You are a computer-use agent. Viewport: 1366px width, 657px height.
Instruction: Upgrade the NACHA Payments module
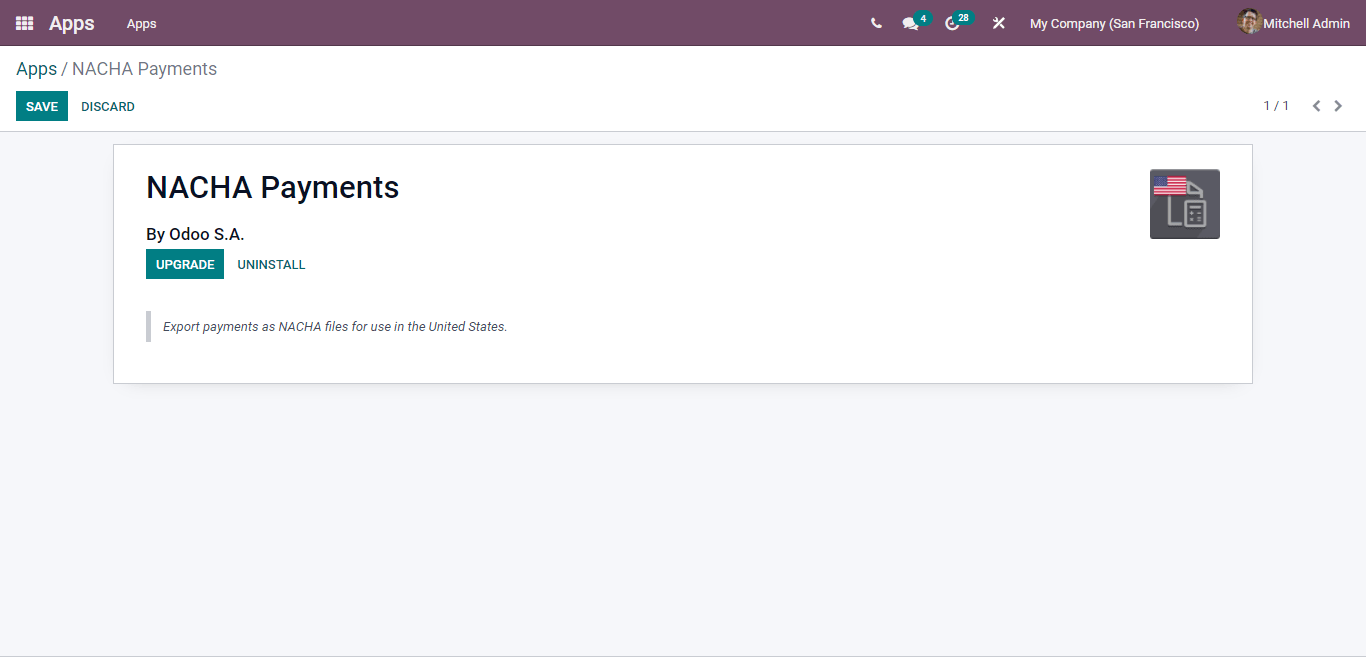(185, 264)
